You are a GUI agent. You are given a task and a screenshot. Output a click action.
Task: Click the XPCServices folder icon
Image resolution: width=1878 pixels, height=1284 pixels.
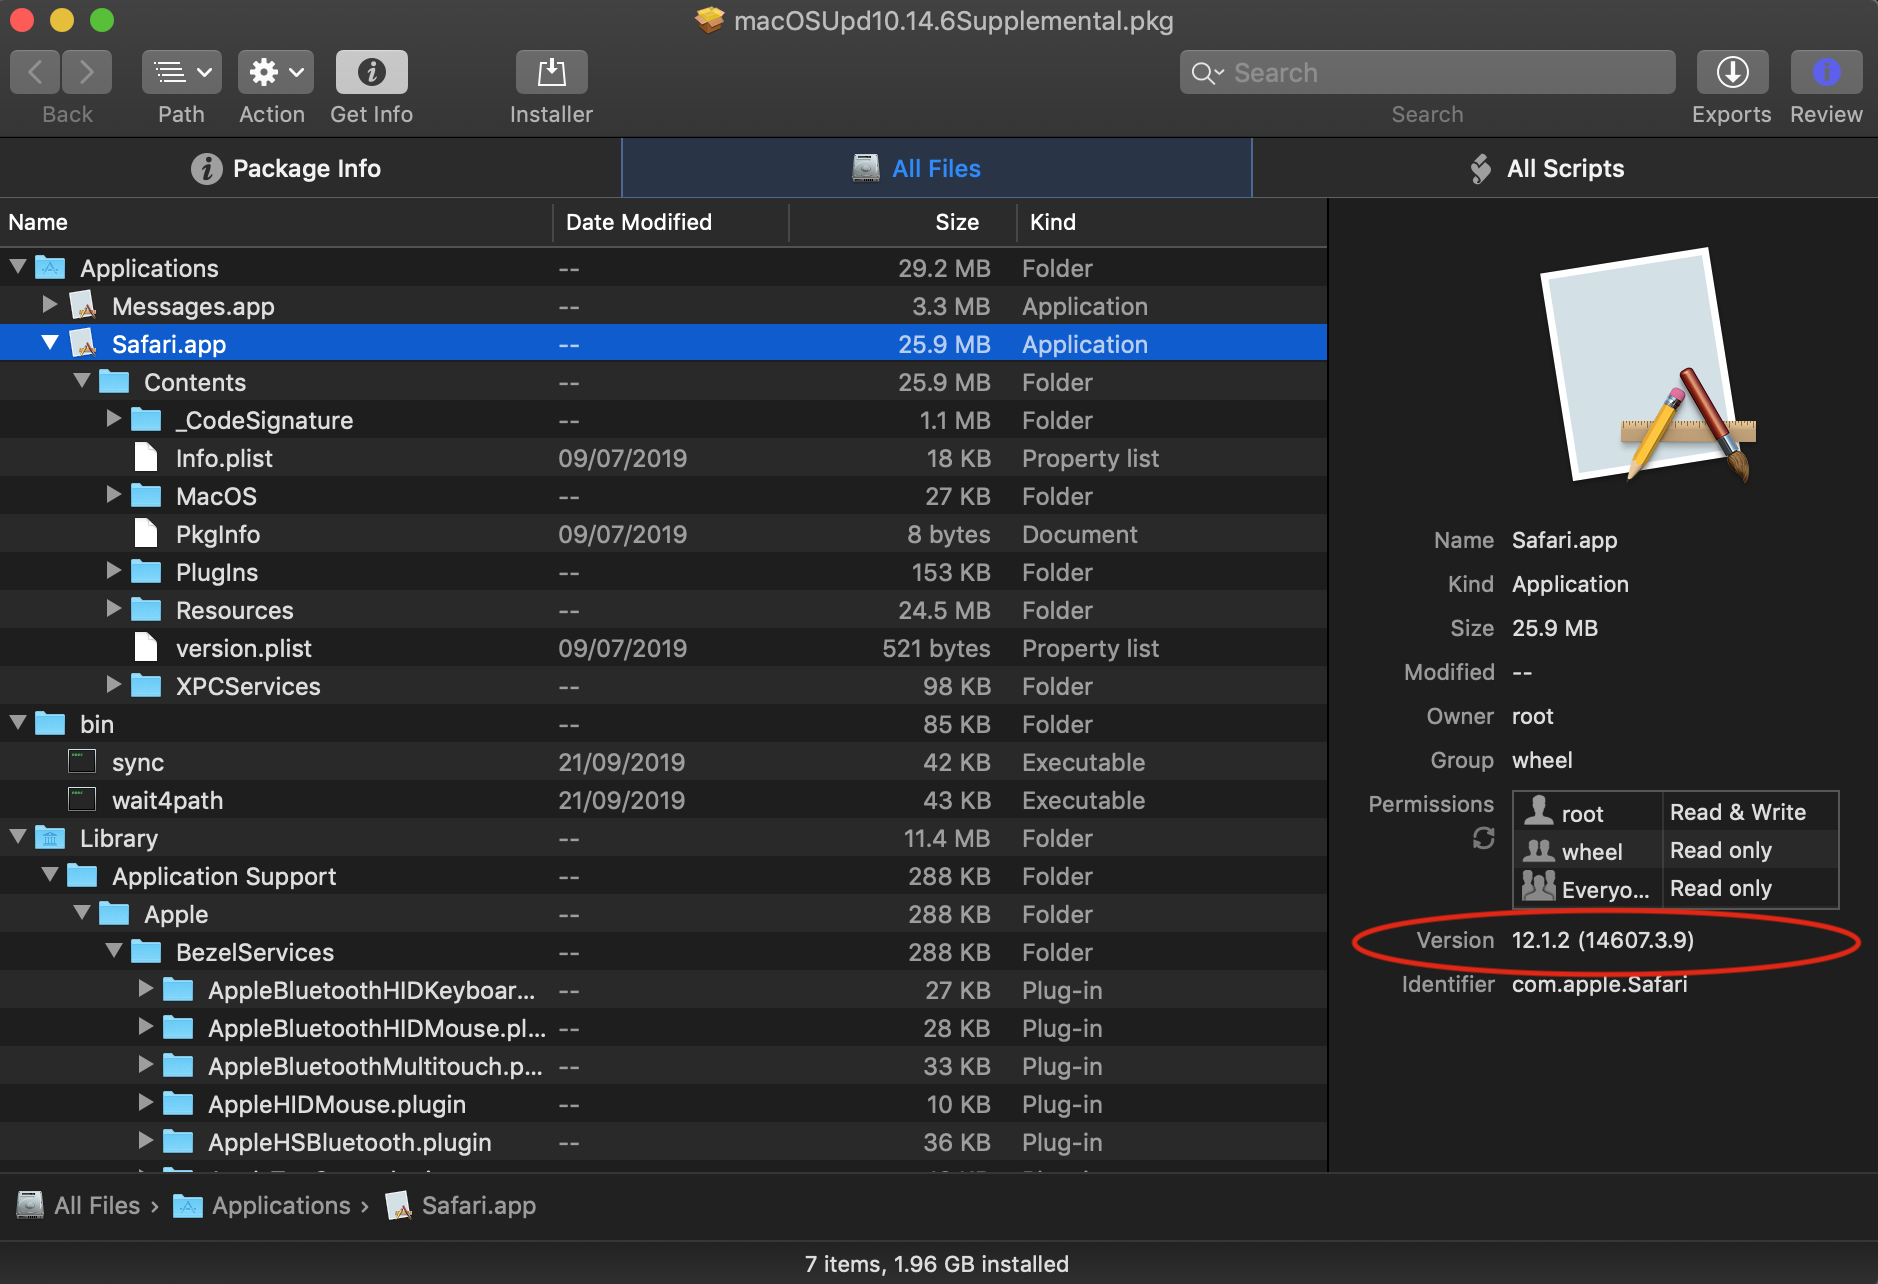[146, 685]
